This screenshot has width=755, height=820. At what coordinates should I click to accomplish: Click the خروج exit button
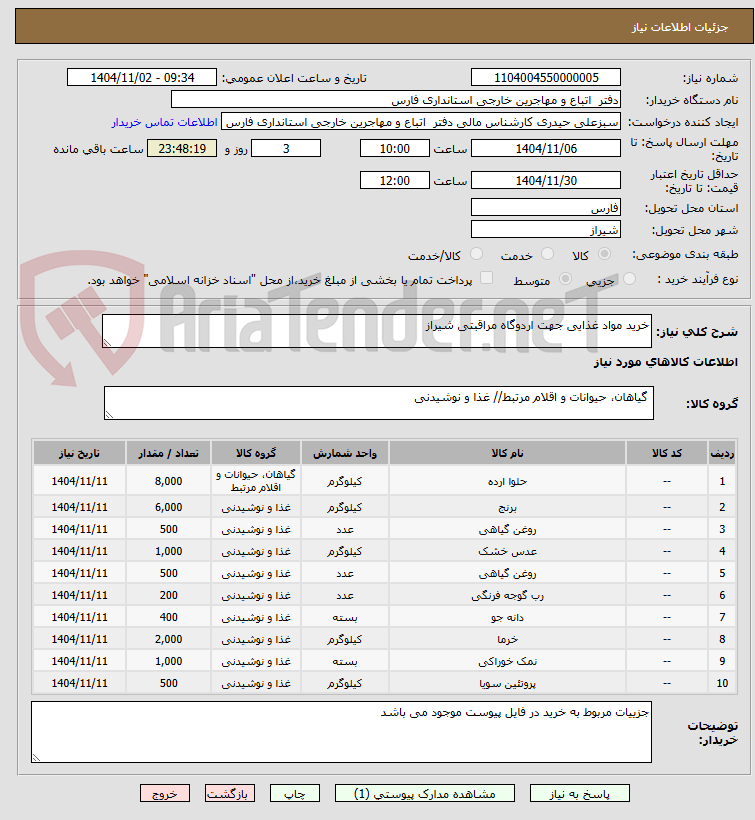(x=165, y=793)
